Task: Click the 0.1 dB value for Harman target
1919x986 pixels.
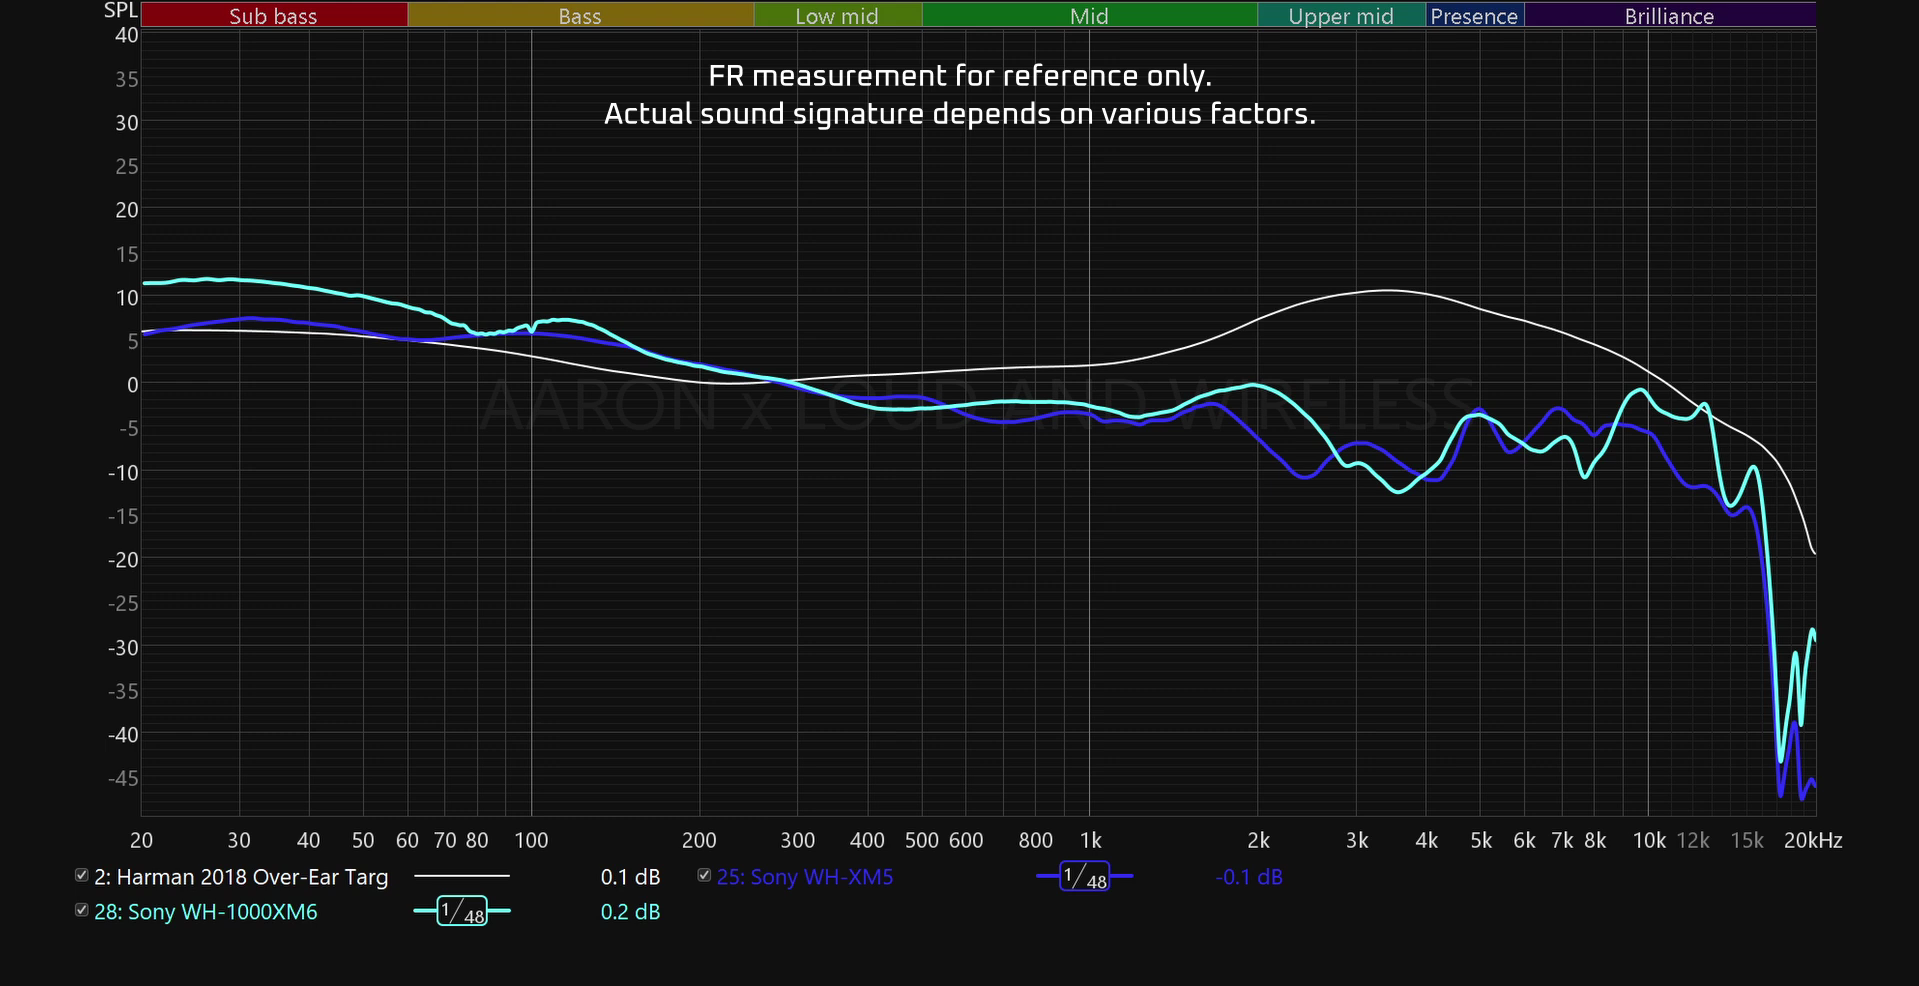Action: tap(630, 877)
